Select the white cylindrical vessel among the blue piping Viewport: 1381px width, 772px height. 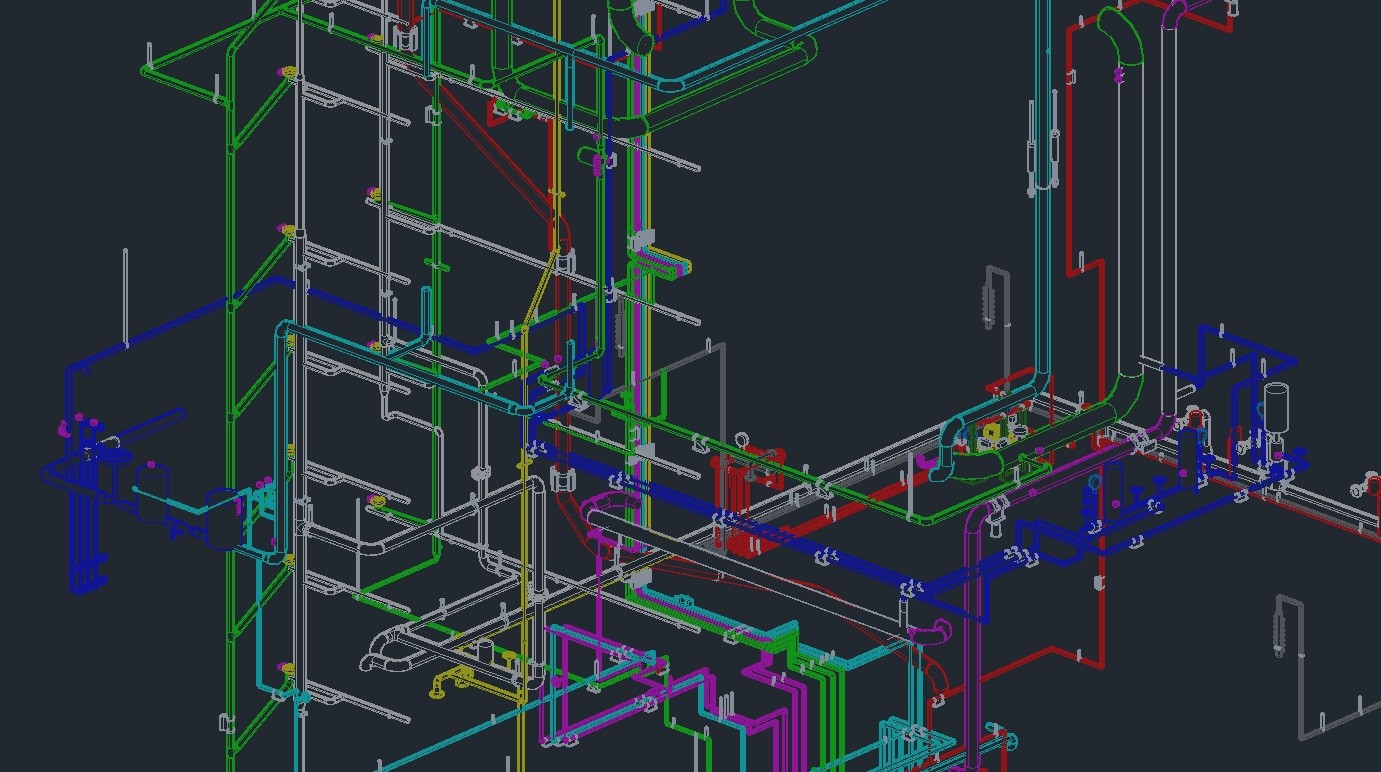pos(1276,406)
